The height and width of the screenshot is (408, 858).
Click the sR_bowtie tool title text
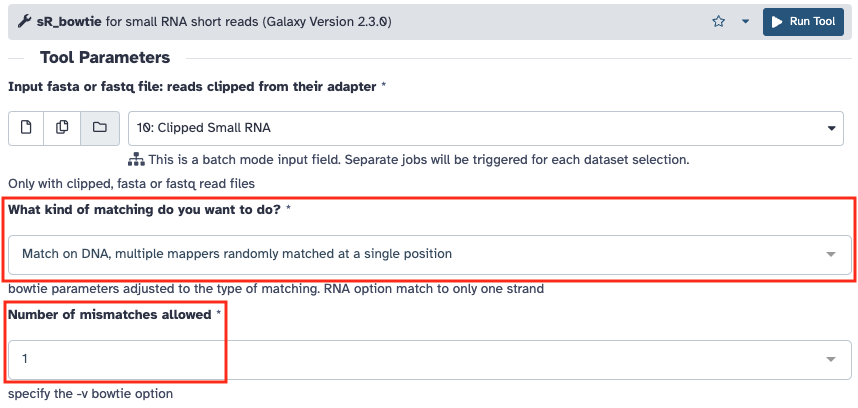[67, 22]
